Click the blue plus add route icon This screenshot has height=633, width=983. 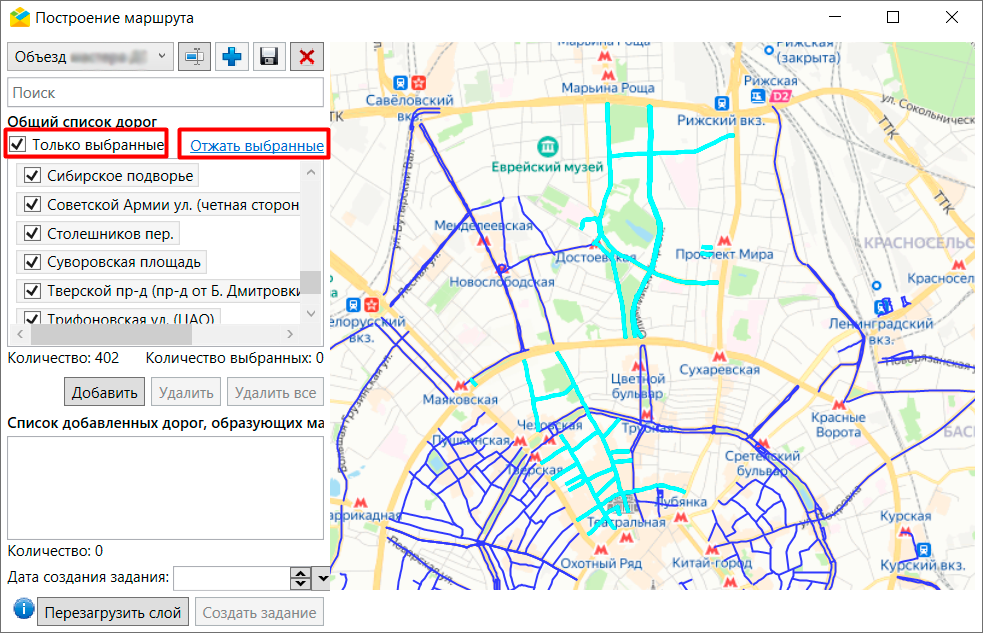click(231, 57)
